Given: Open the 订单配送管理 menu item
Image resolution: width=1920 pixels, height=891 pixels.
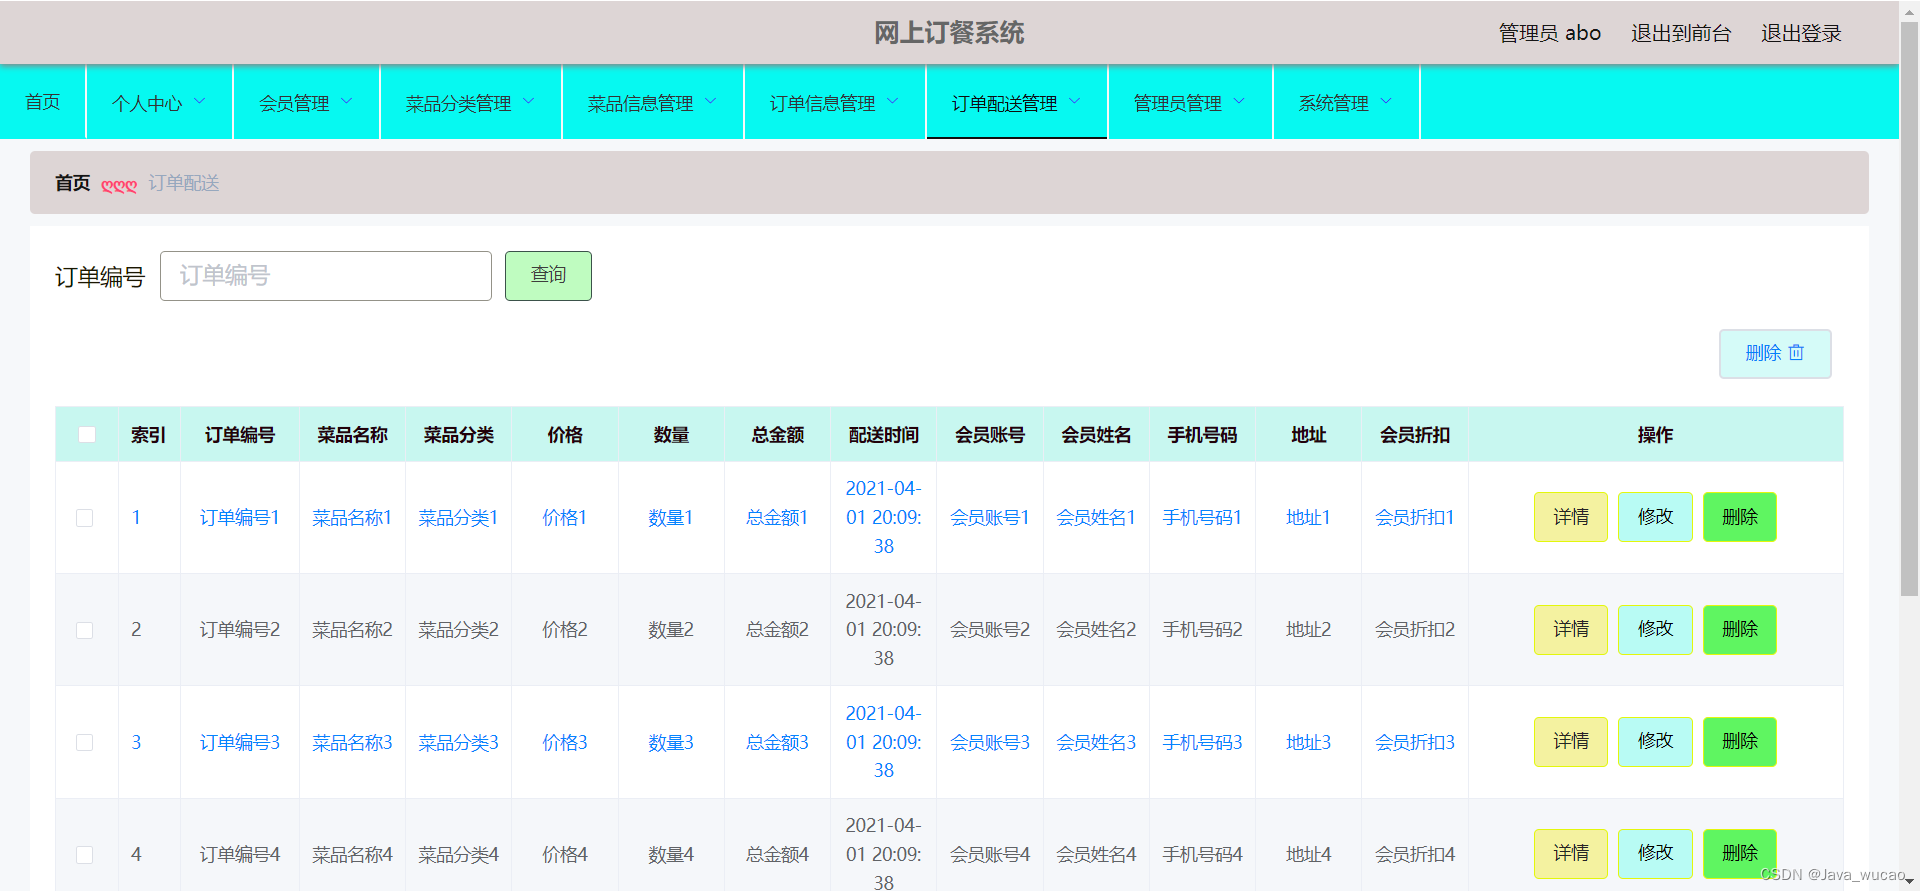Looking at the screenshot, I should pos(1017,102).
